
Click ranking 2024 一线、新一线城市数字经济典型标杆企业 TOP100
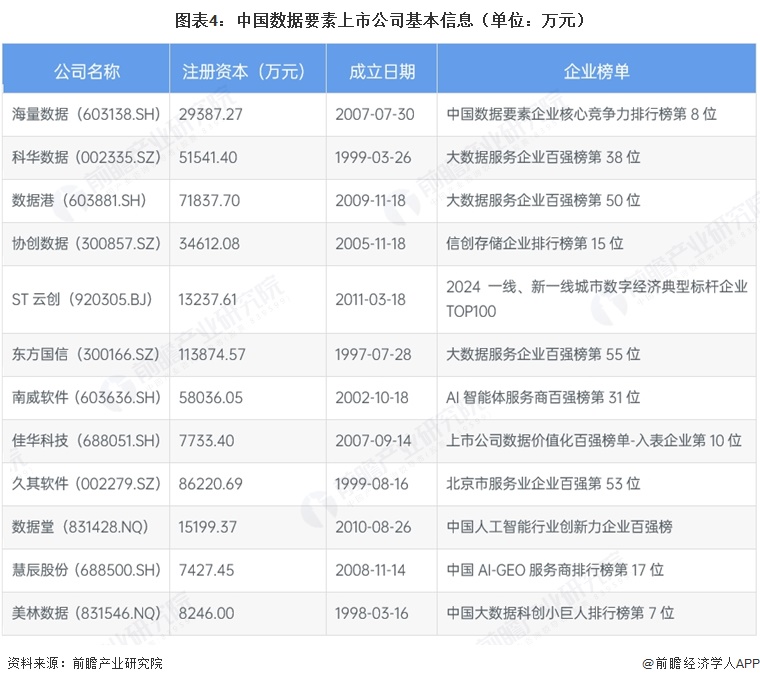[x=597, y=299]
